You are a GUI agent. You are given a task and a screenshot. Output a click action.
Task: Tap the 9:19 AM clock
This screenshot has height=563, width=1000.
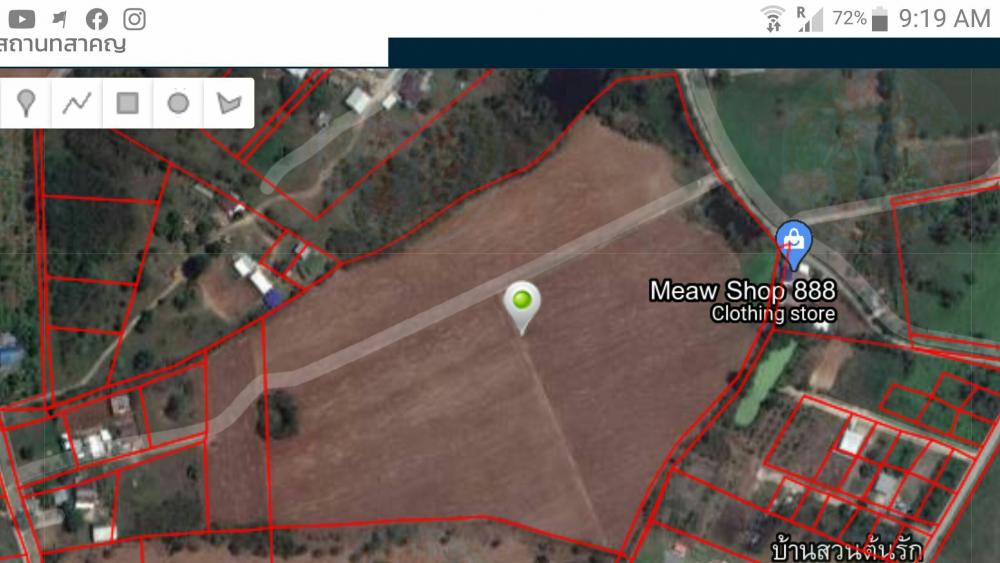[x=945, y=19]
